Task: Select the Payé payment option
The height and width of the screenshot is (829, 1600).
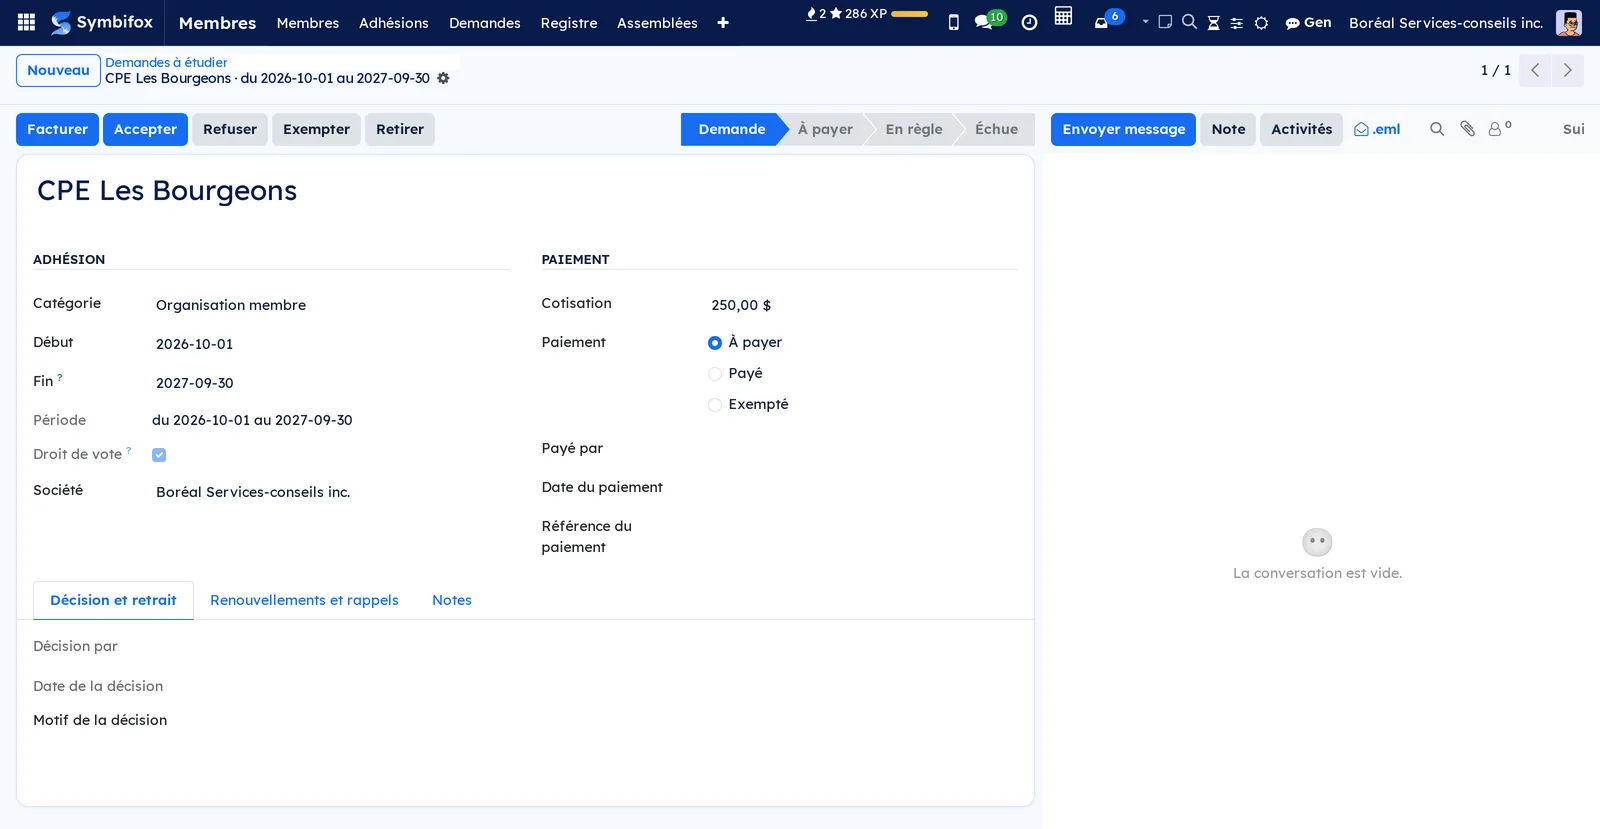Action: click(715, 374)
